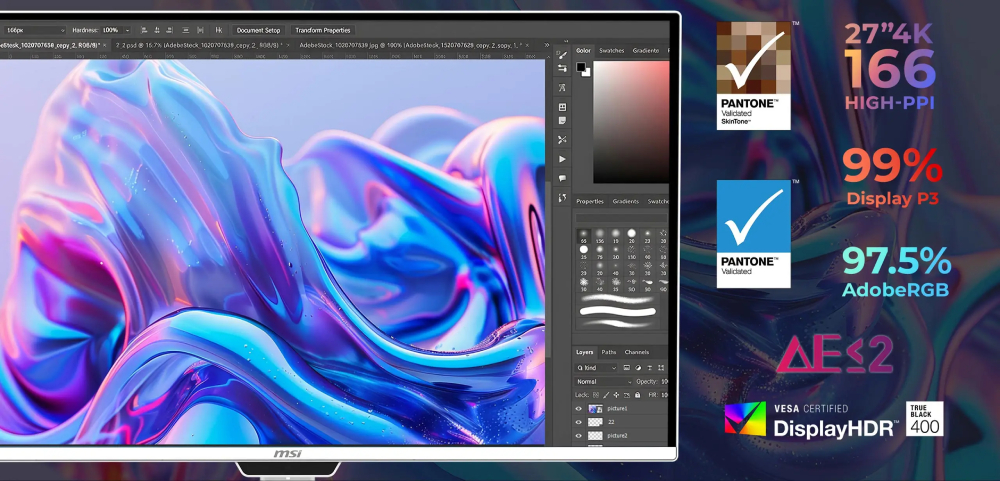
Task: Open the History icon at the dock bottom
Action: 562,198
